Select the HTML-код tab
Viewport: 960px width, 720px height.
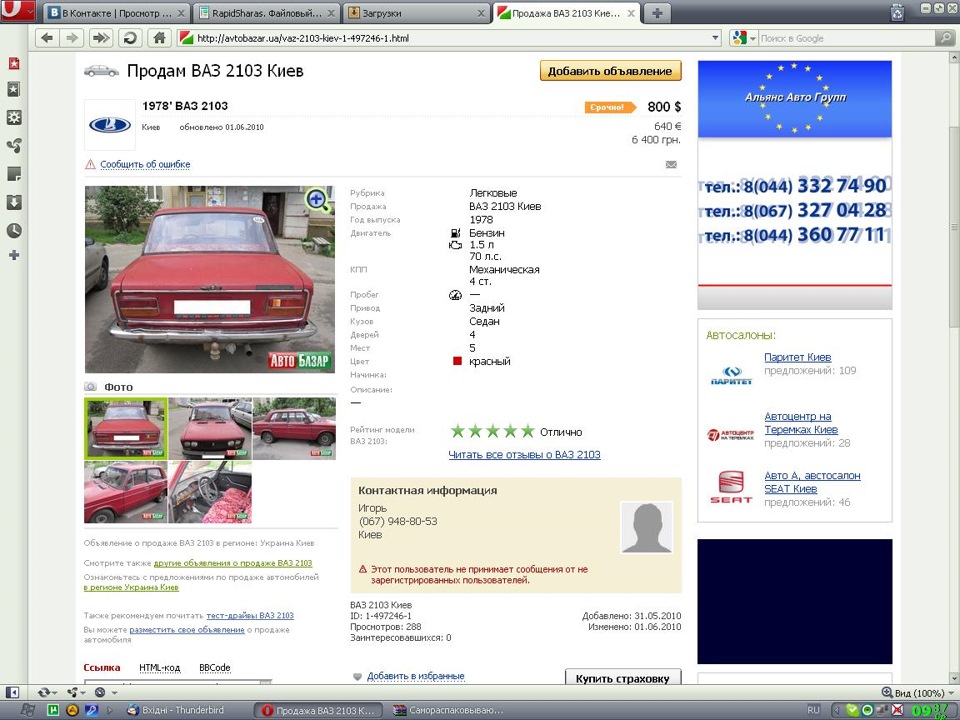[160, 667]
